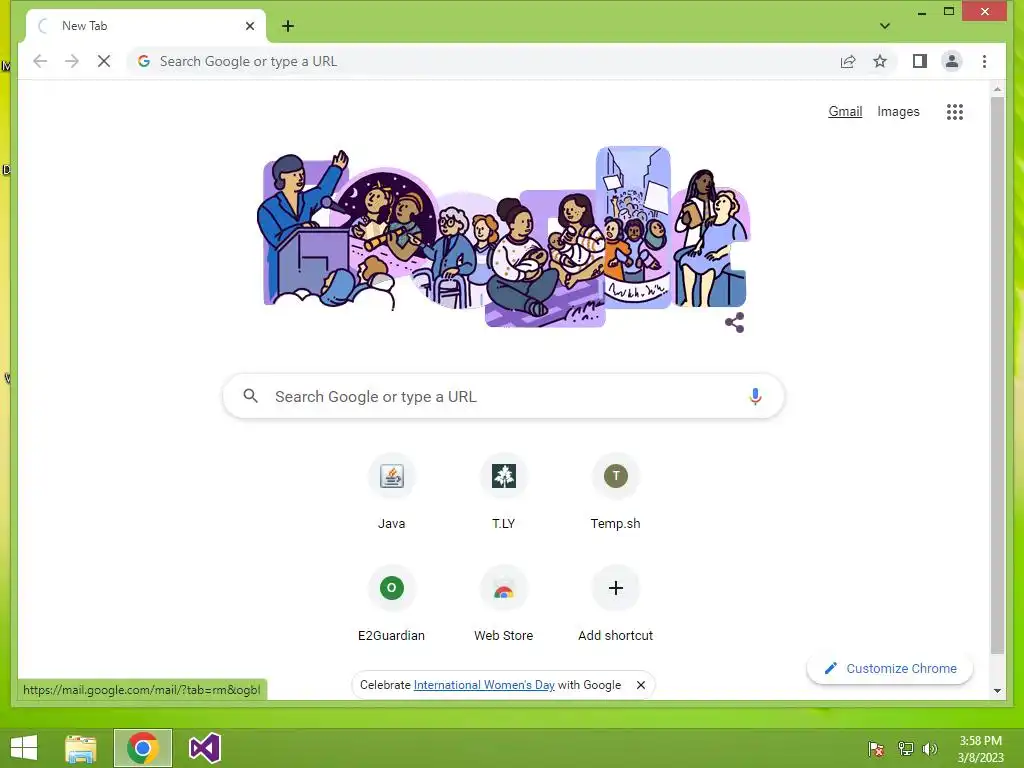
Task: Click International Women's Day link
Action: click(x=484, y=685)
